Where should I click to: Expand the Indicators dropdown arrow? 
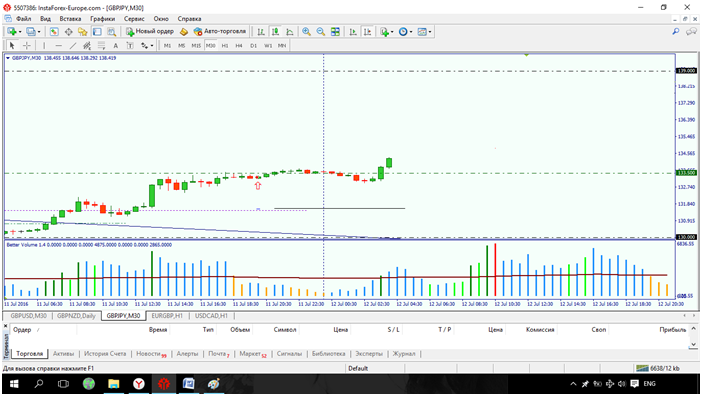[x=392, y=32]
